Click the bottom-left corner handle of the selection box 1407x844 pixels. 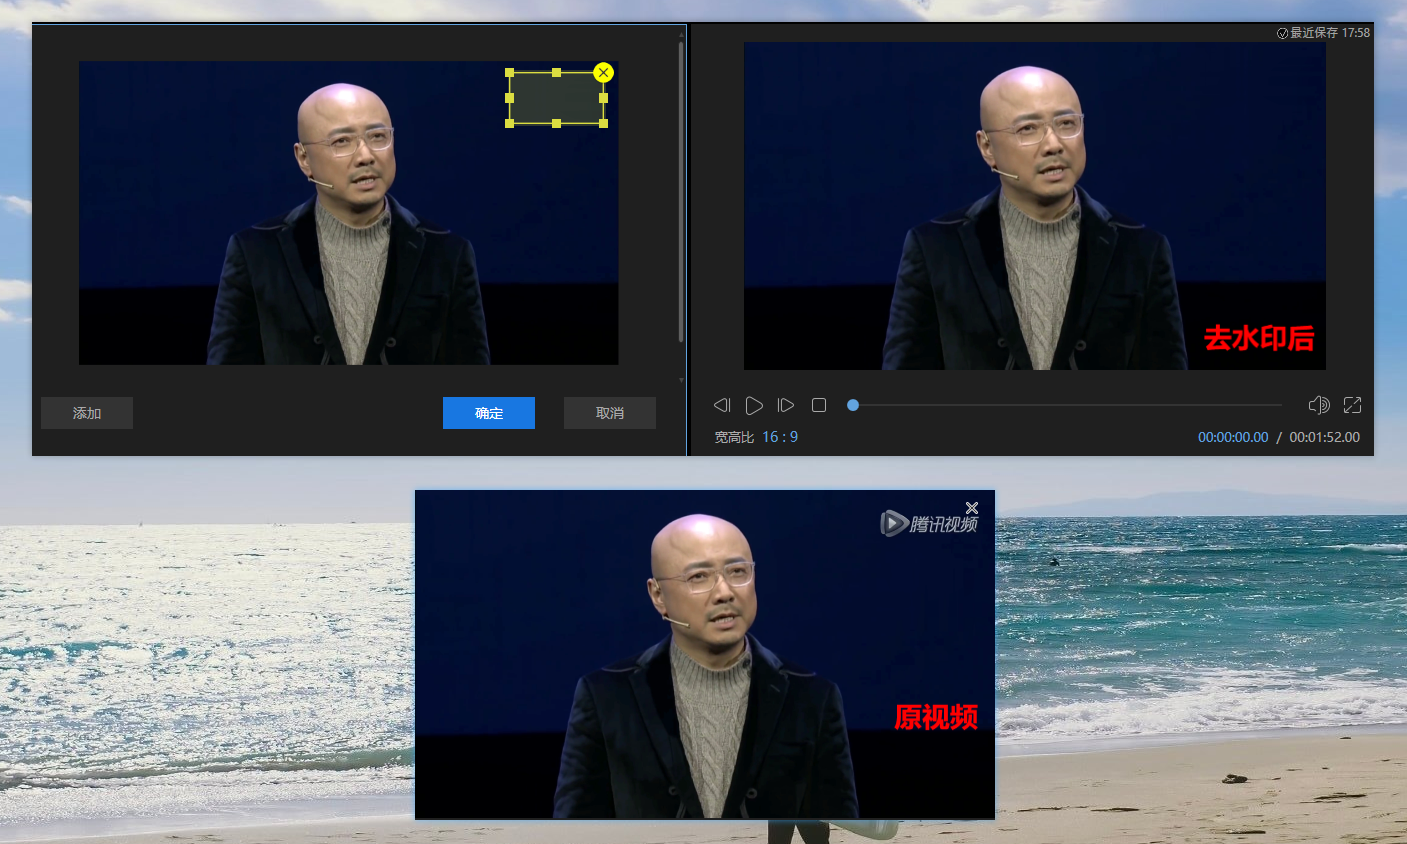point(510,123)
